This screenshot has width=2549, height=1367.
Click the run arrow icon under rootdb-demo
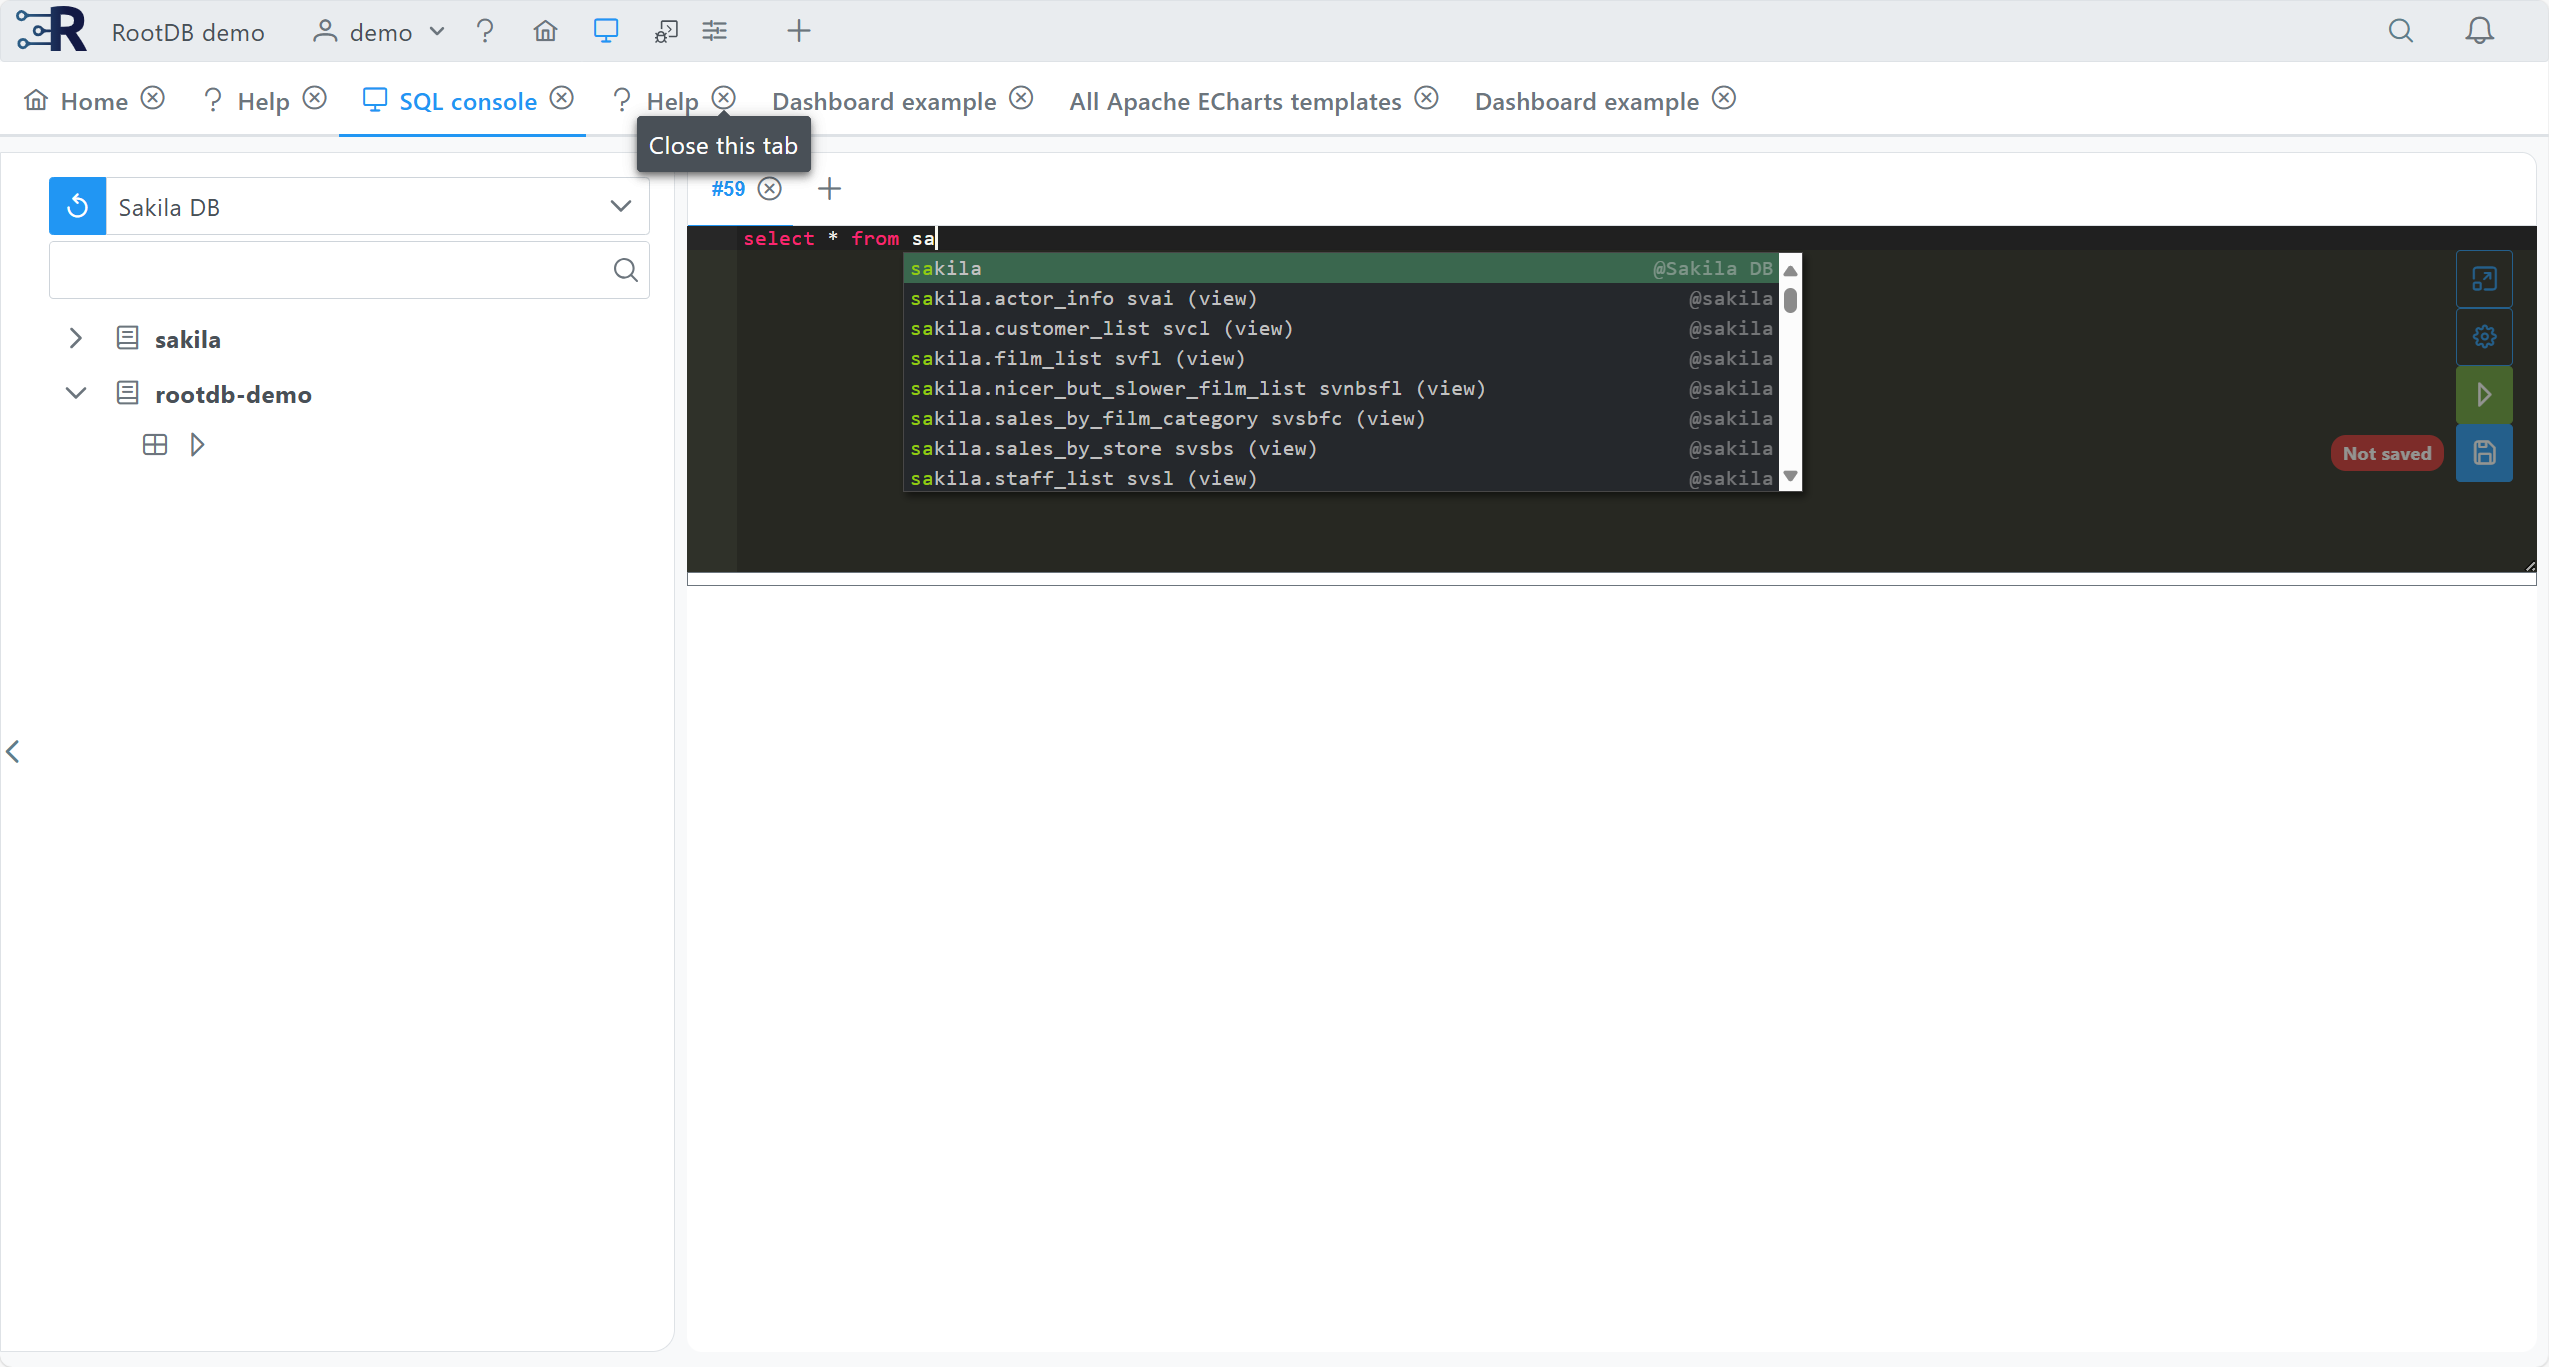pos(197,445)
